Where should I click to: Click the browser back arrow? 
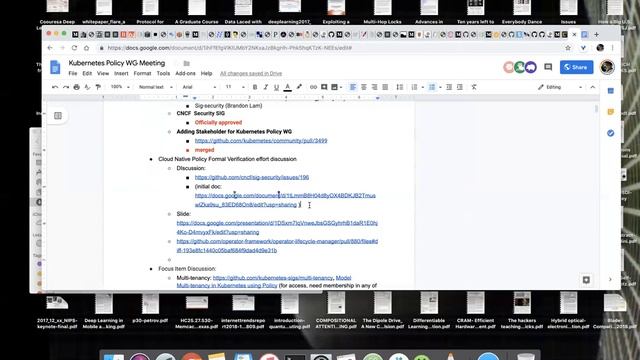coord(50,48)
